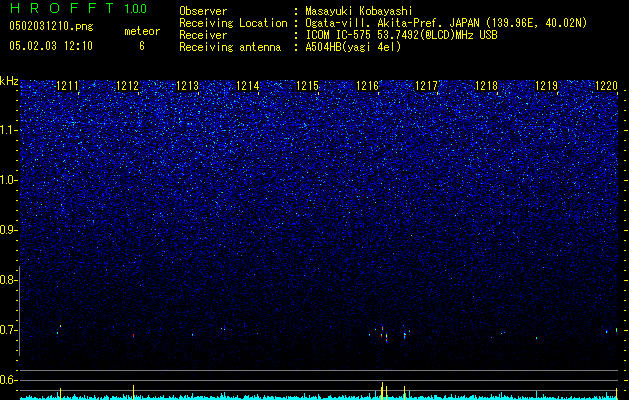Click the 1217 time marker

pyautogui.click(x=426, y=86)
